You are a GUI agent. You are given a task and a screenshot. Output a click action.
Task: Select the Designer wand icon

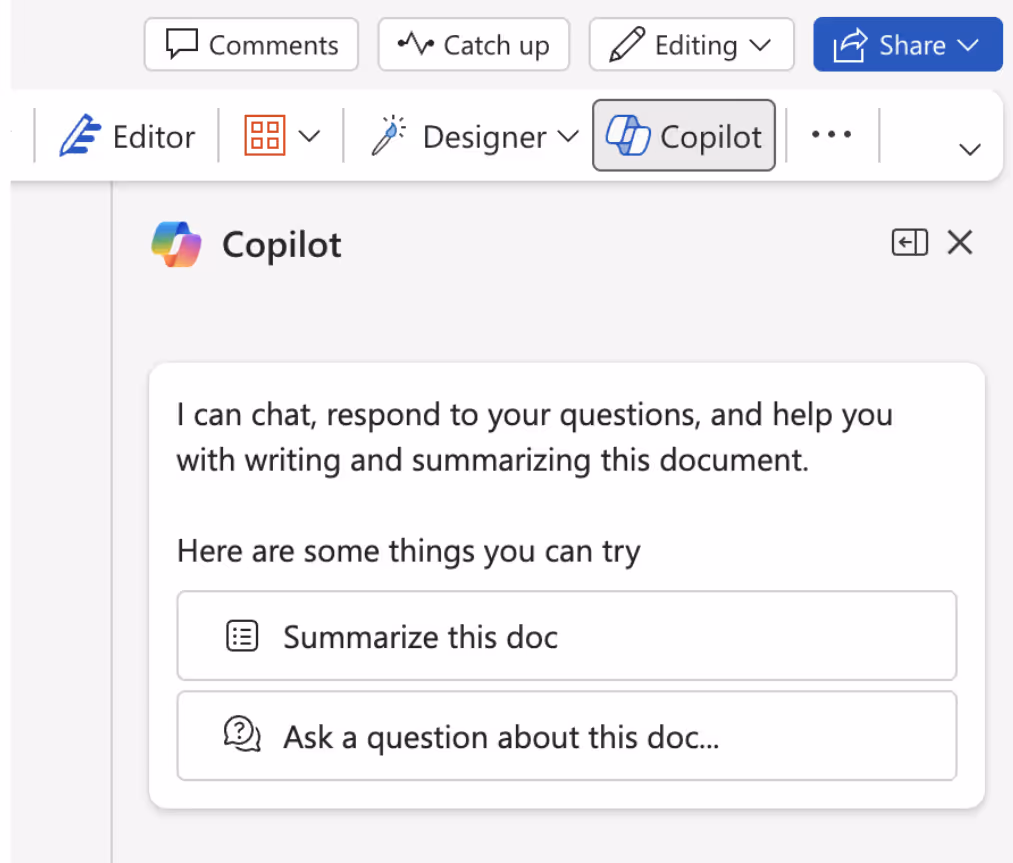click(x=389, y=134)
